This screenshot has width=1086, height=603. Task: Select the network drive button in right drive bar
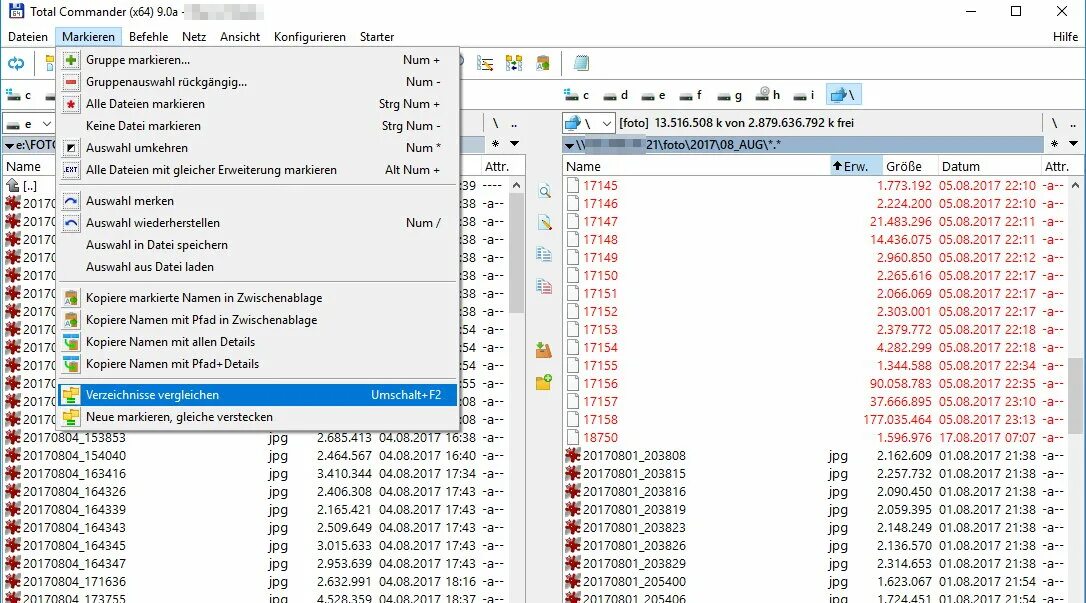tap(844, 95)
